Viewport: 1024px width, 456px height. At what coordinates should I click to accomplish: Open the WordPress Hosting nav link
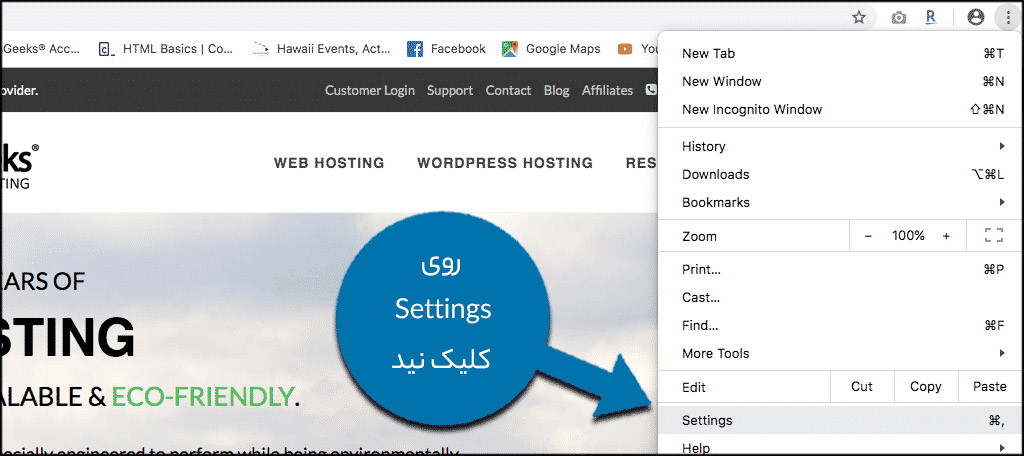[505, 163]
